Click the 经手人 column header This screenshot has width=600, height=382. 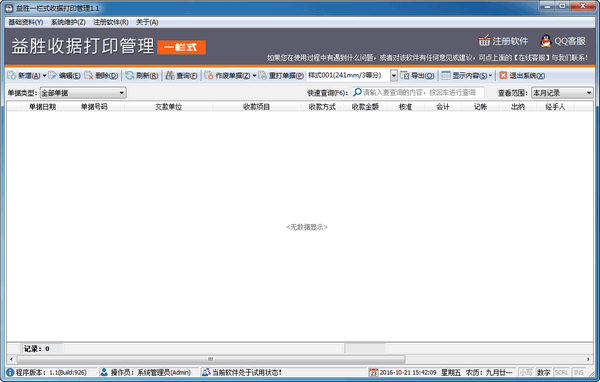click(555, 107)
